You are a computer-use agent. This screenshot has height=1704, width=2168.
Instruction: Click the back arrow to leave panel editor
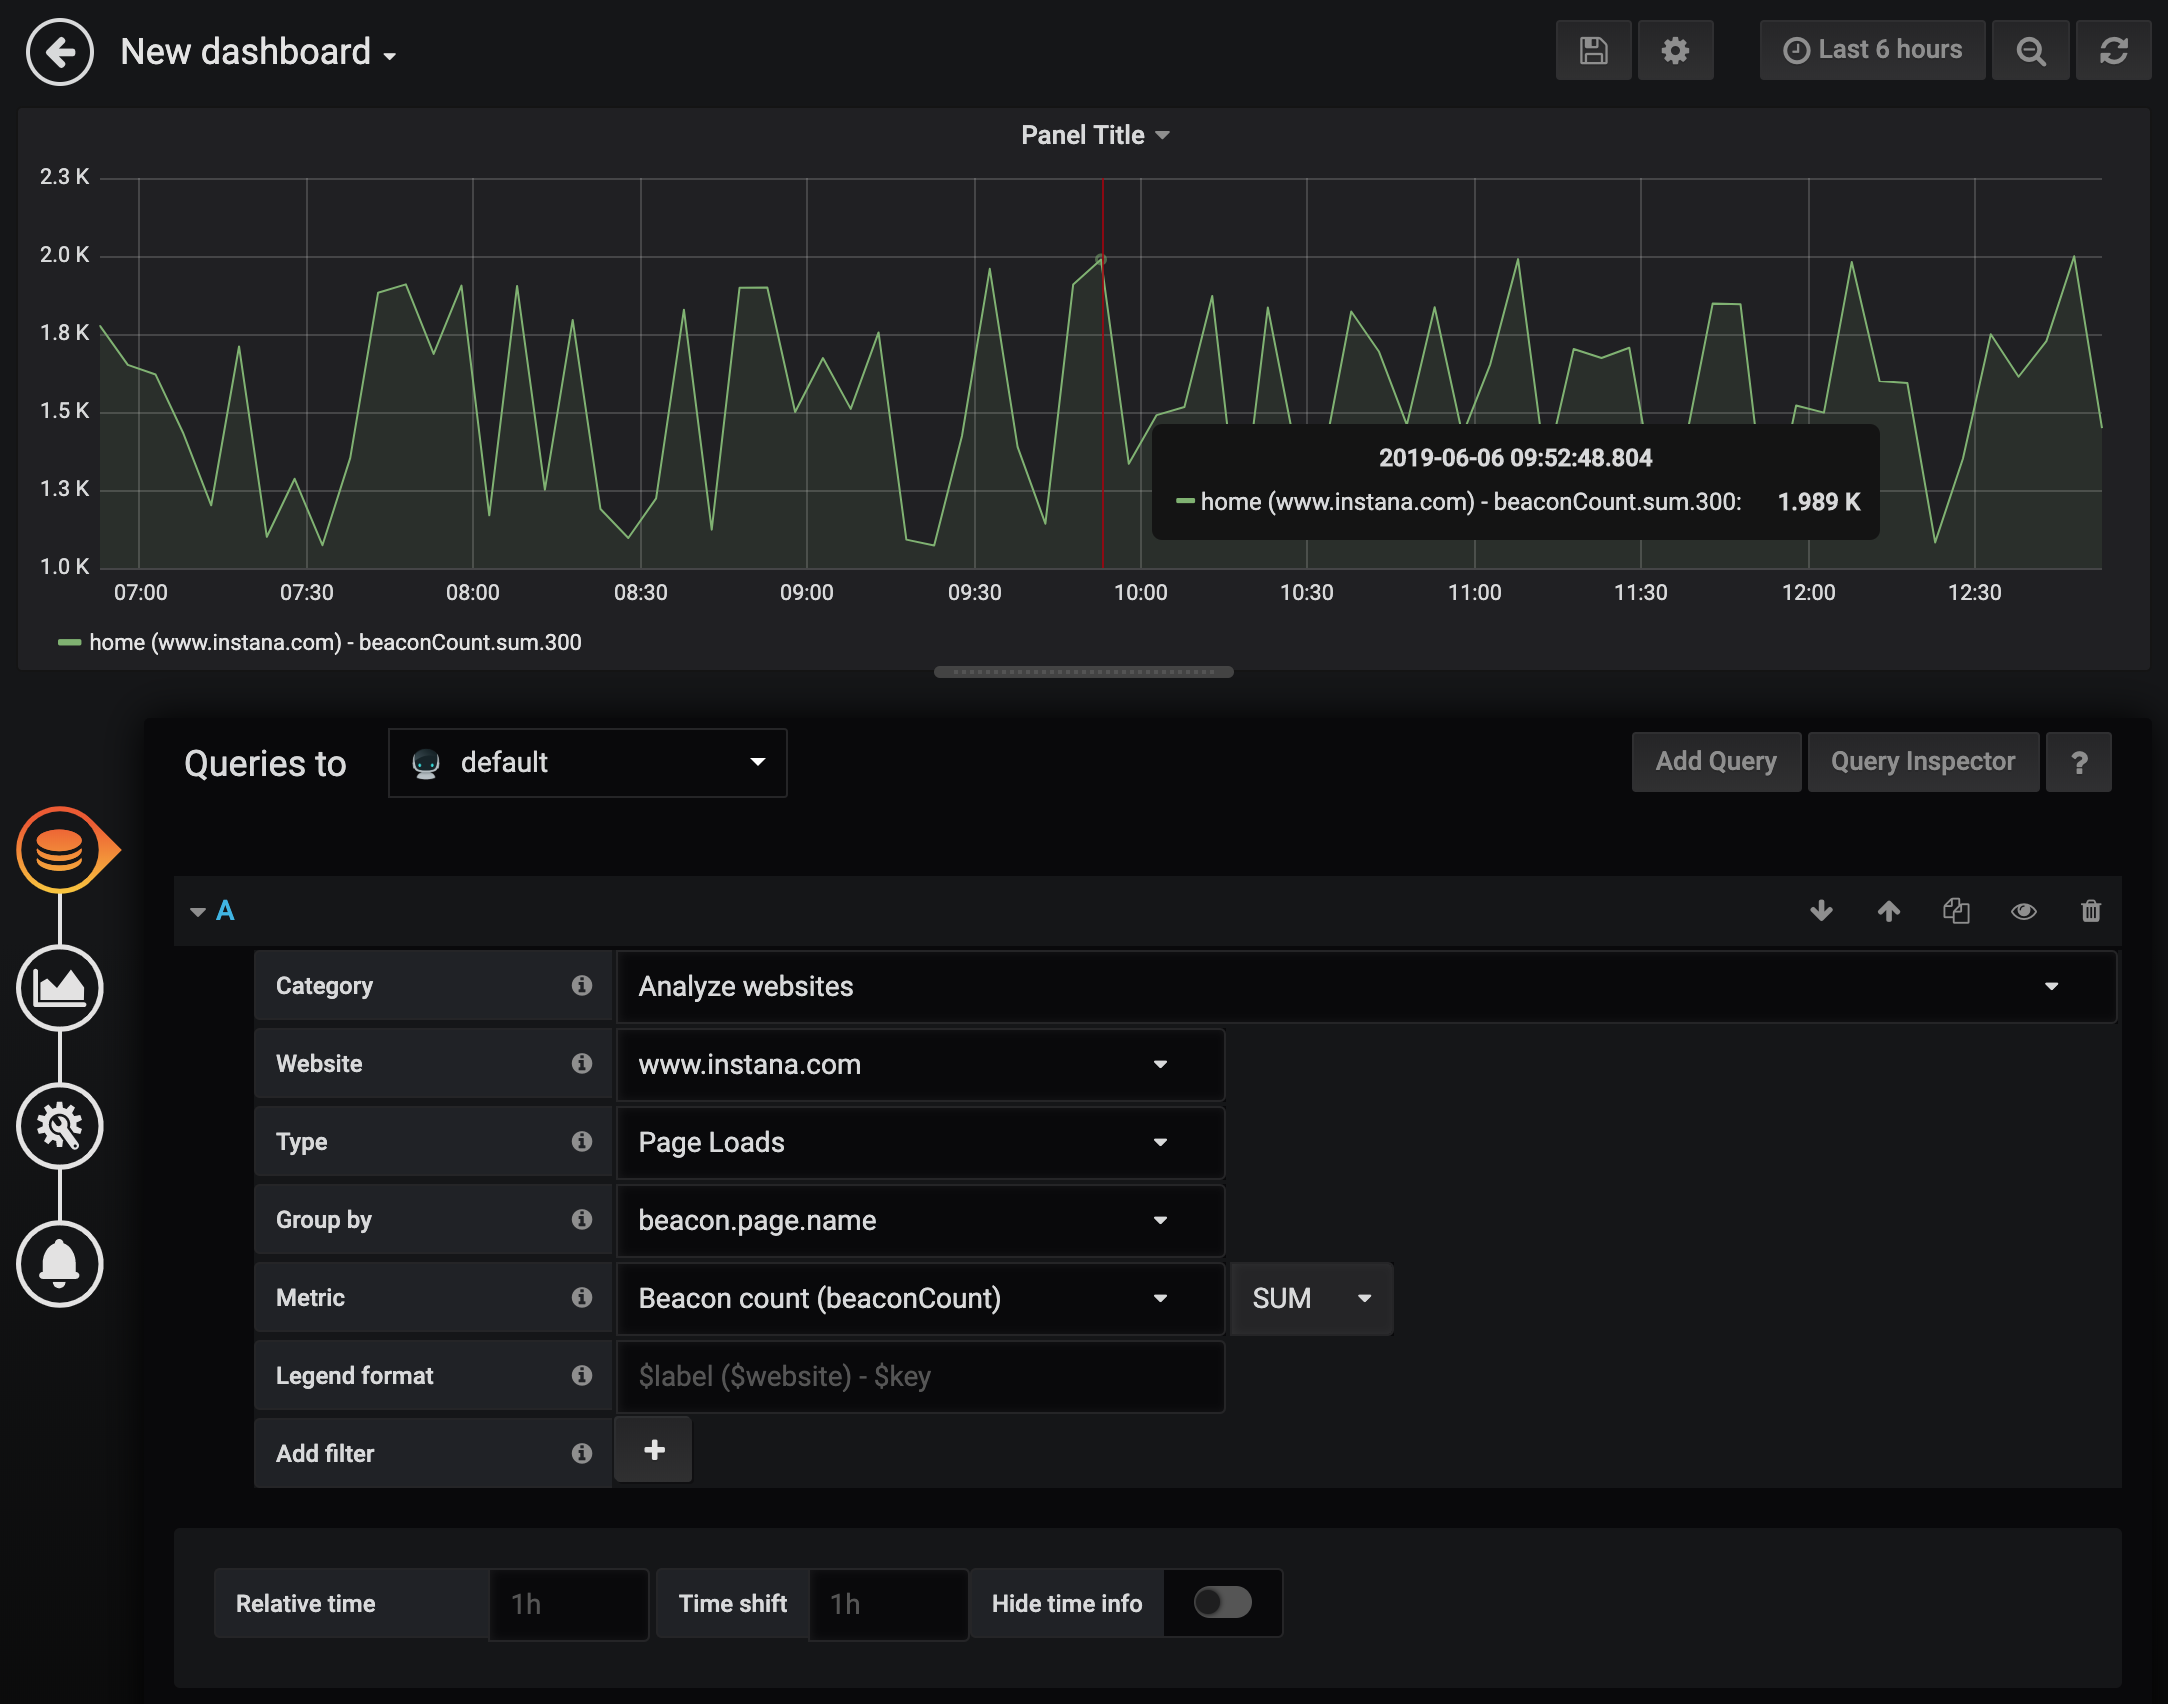pyautogui.click(x=60, y=52)
